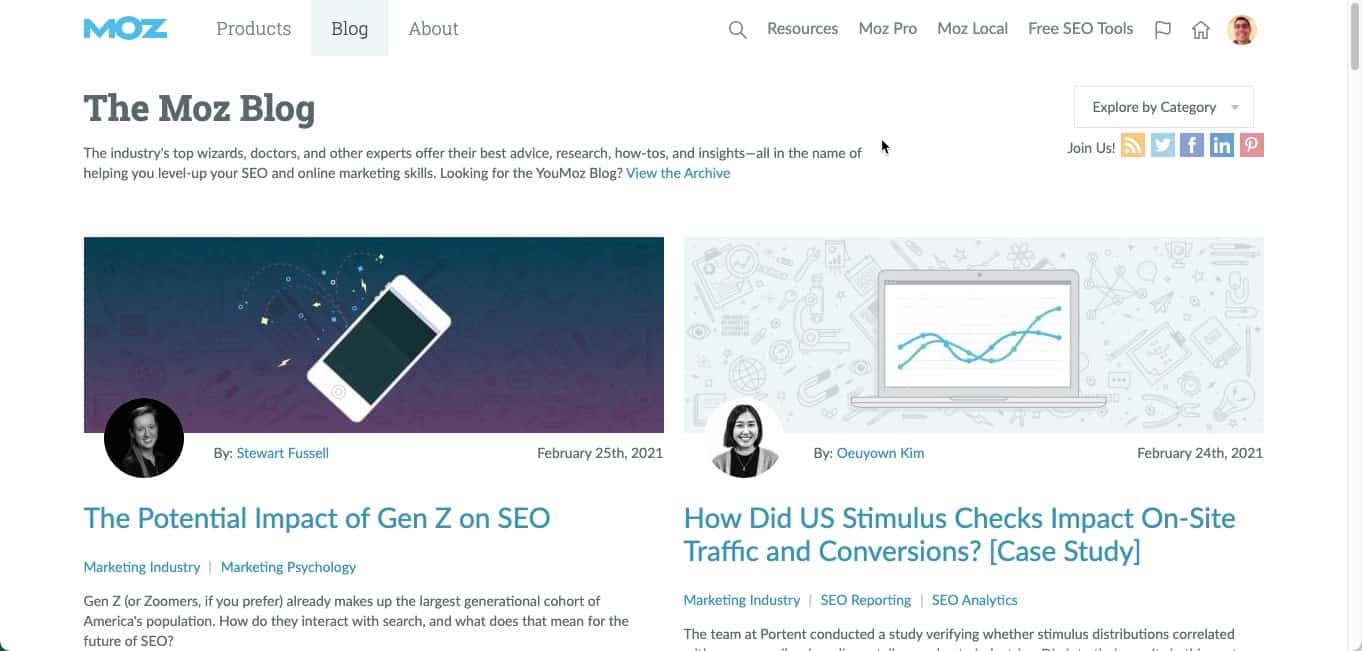The image size is (1362, 651).
Task: Open Moz's Twitter page
Action: 1161,144
